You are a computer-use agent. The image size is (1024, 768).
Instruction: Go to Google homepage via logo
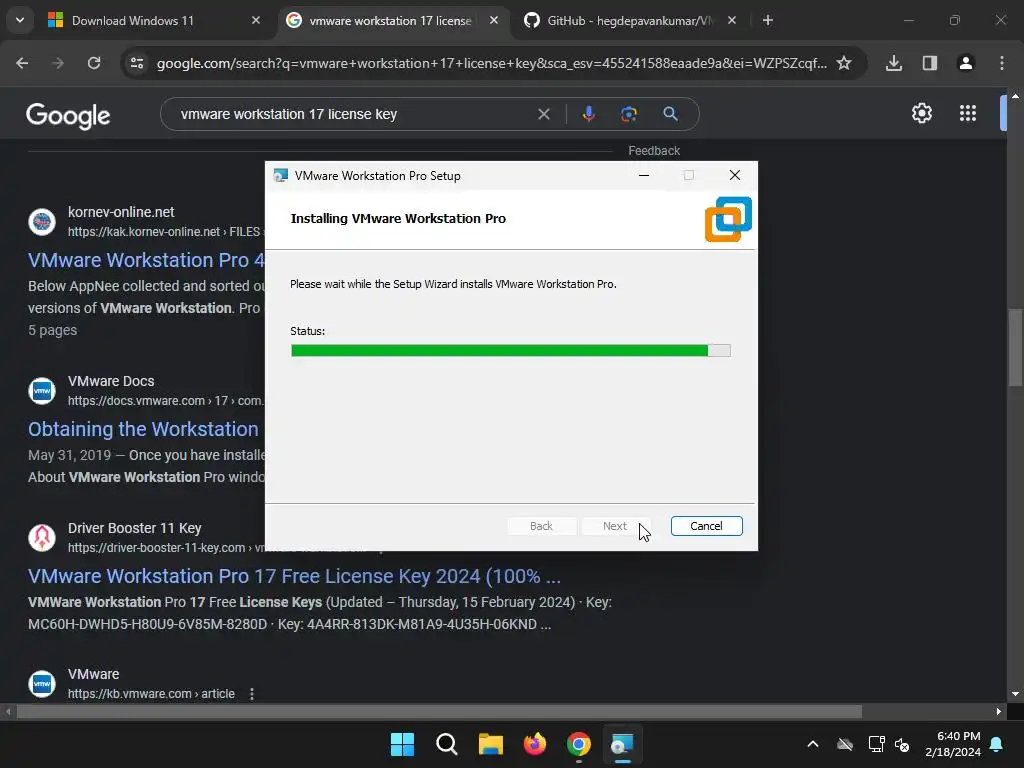(x=68, y=116)
